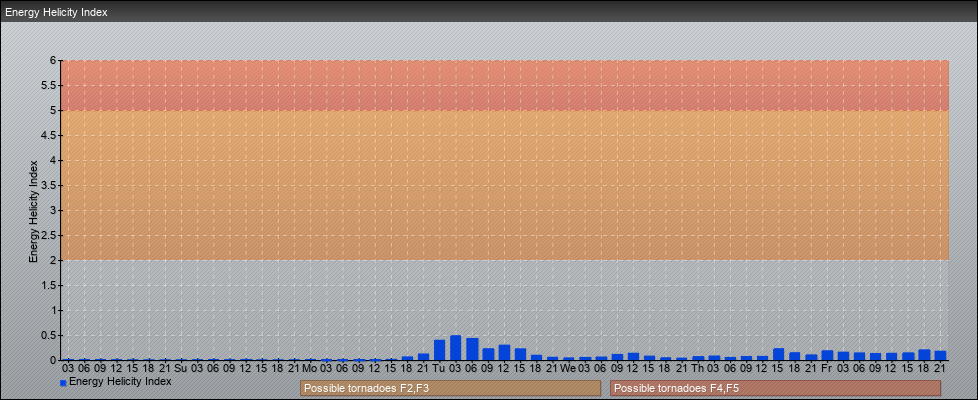Click the 2 value on the y-axis

(52, 260)
